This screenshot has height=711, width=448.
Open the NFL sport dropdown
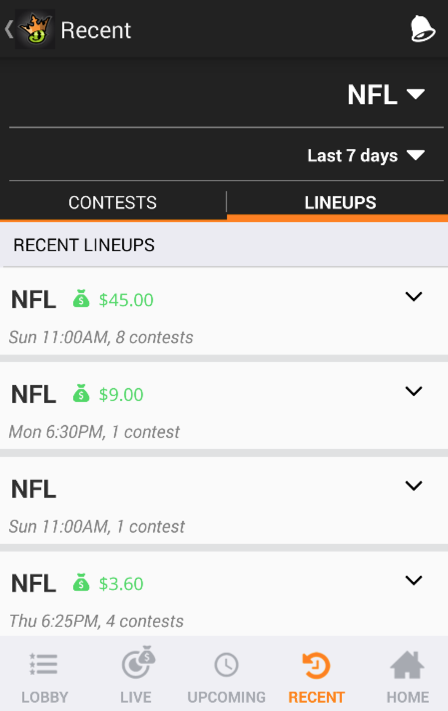pos(386,94)
